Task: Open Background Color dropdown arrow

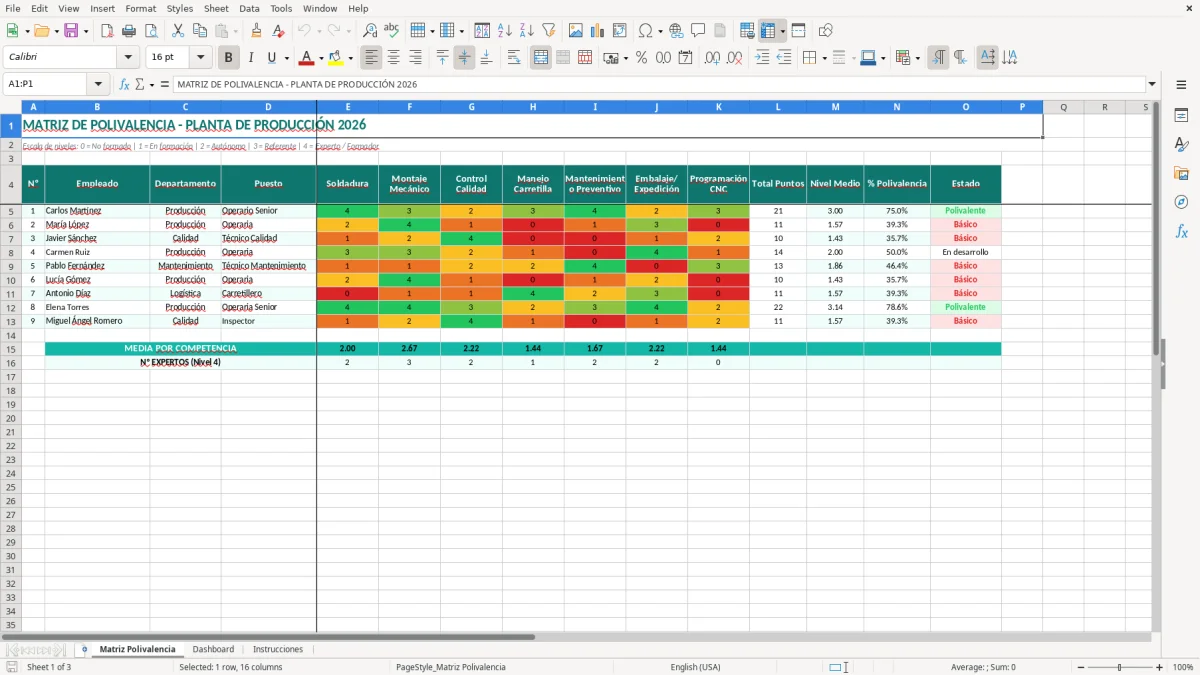Action: (350, 57)
